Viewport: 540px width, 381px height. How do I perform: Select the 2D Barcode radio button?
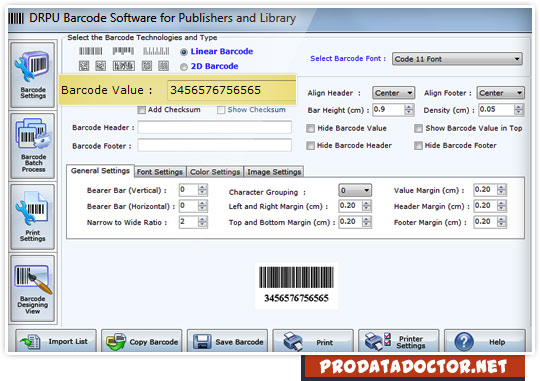(184, 67)
